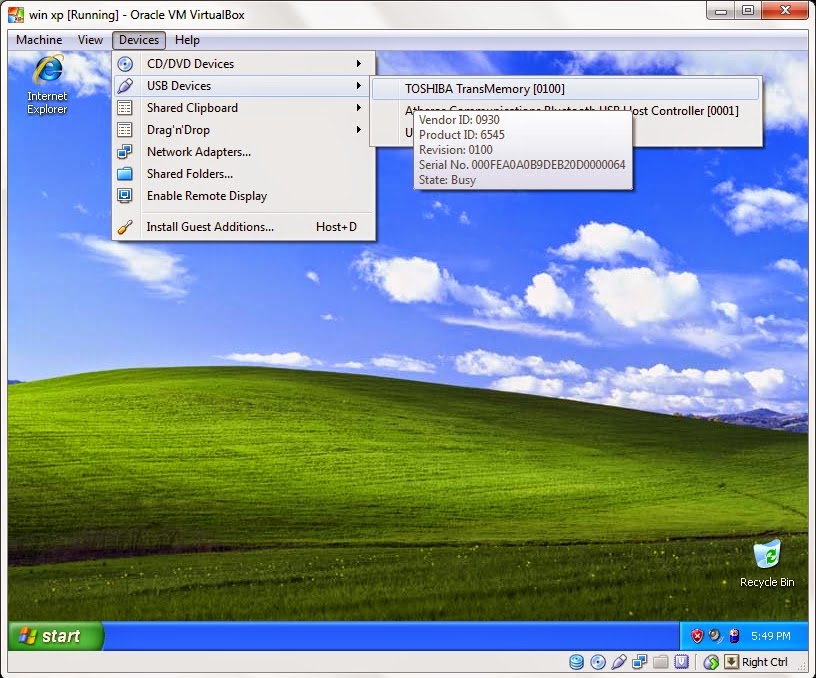Screen dimensions: 816x678
Task: Click the XP start button
Action: click(x=56, y=636)
